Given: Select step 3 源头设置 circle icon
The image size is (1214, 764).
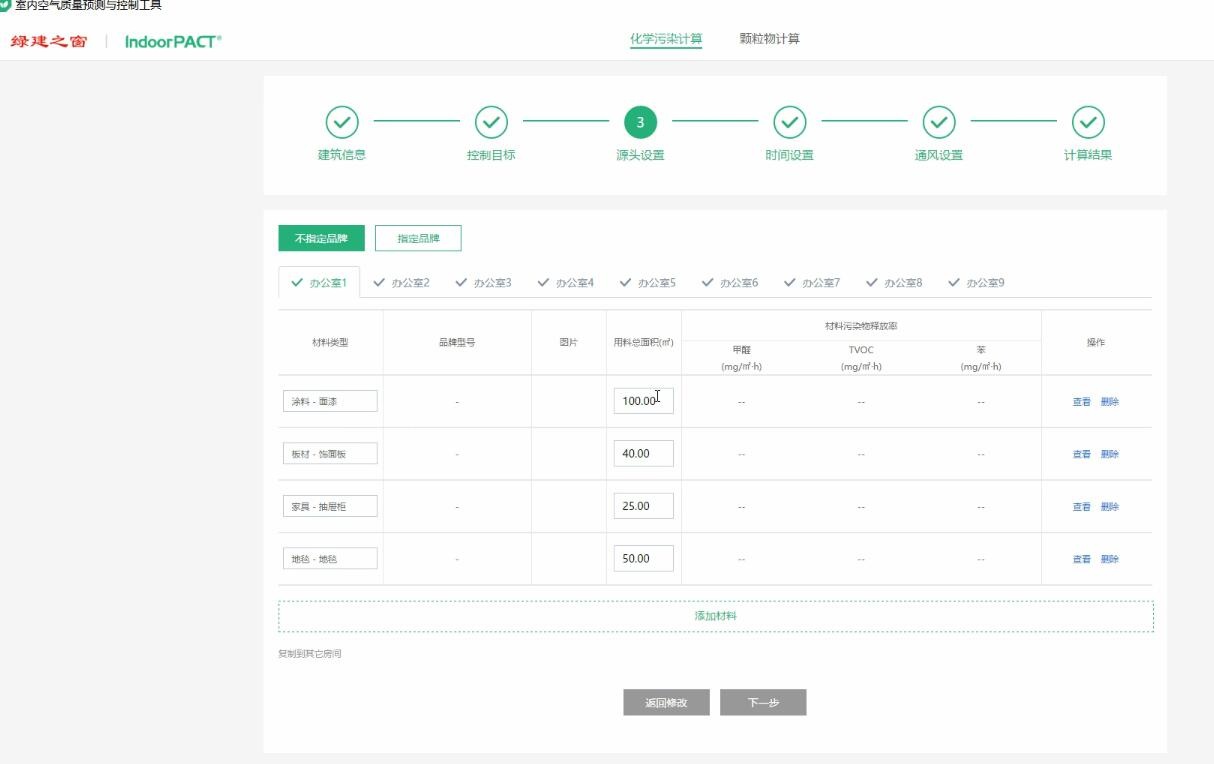Looking at the screenshot, I should tap(640, 123).
